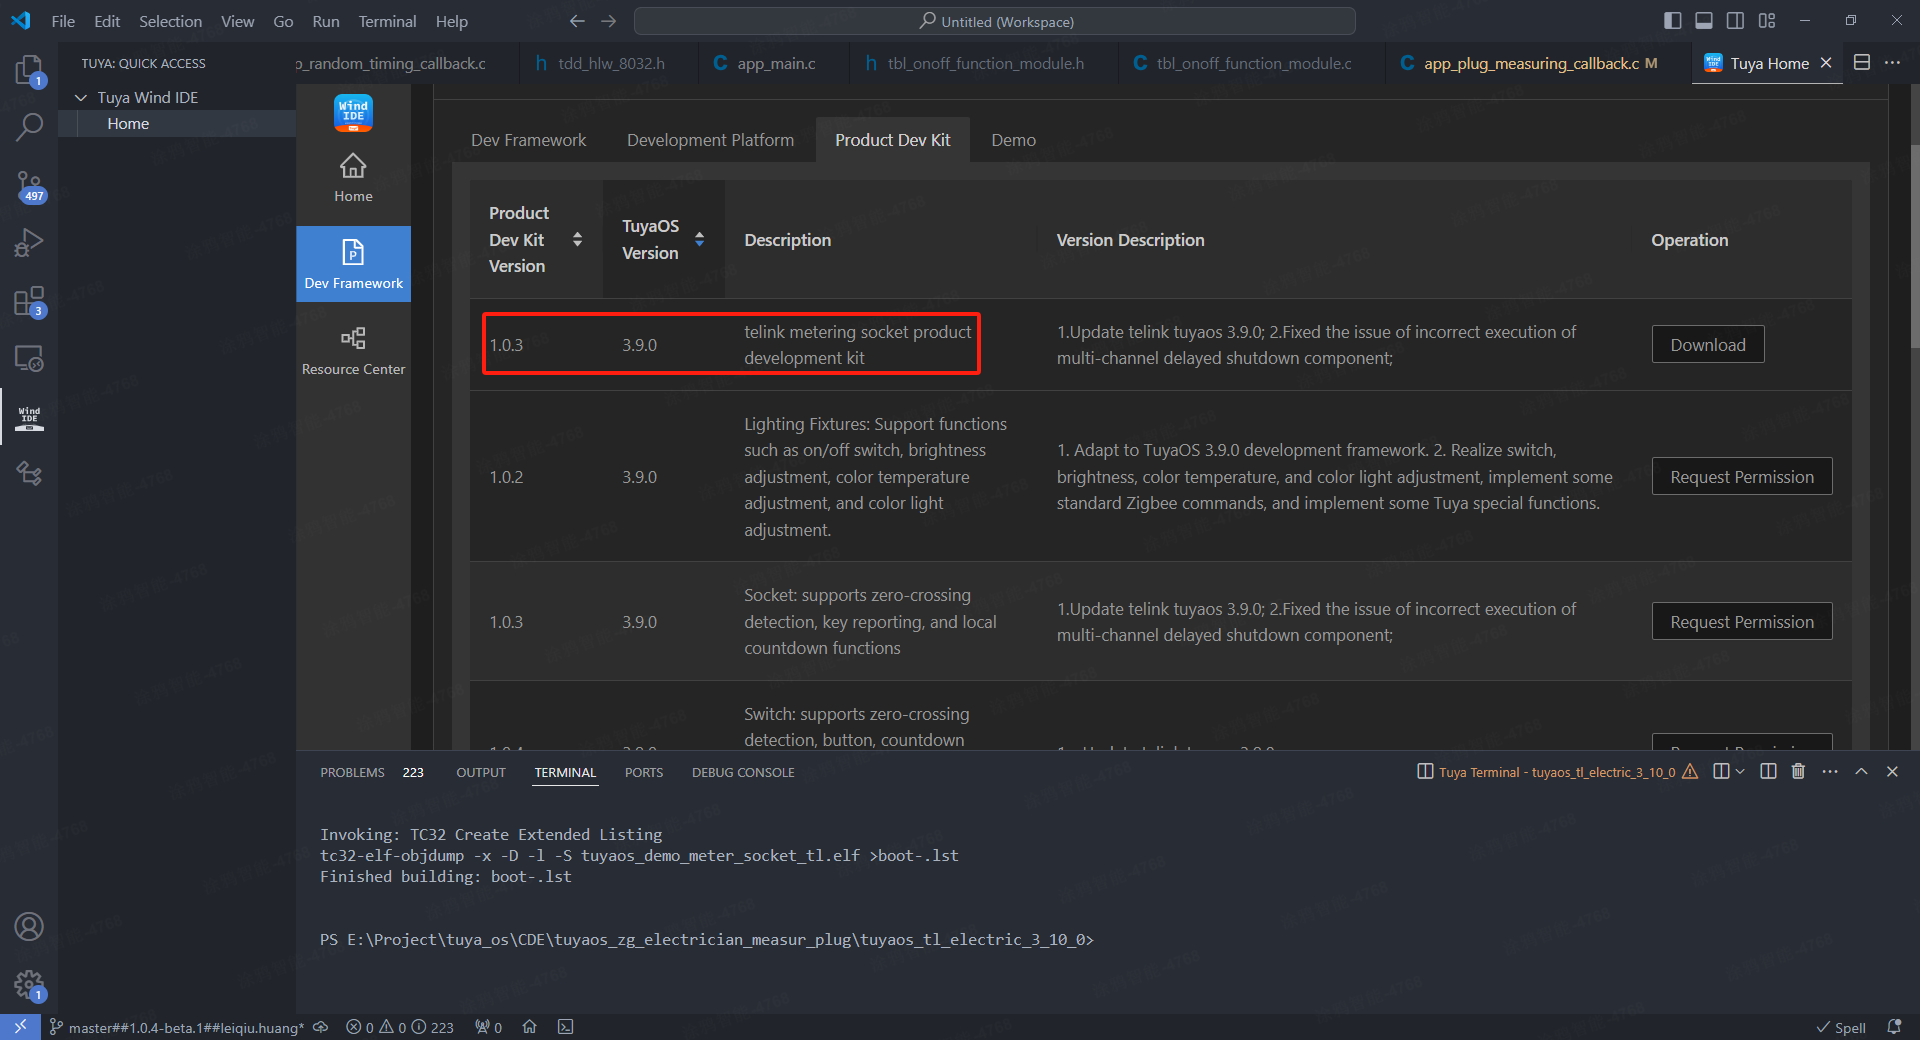Open terminal panel More Actions ellipsis

coord(1830,772)
